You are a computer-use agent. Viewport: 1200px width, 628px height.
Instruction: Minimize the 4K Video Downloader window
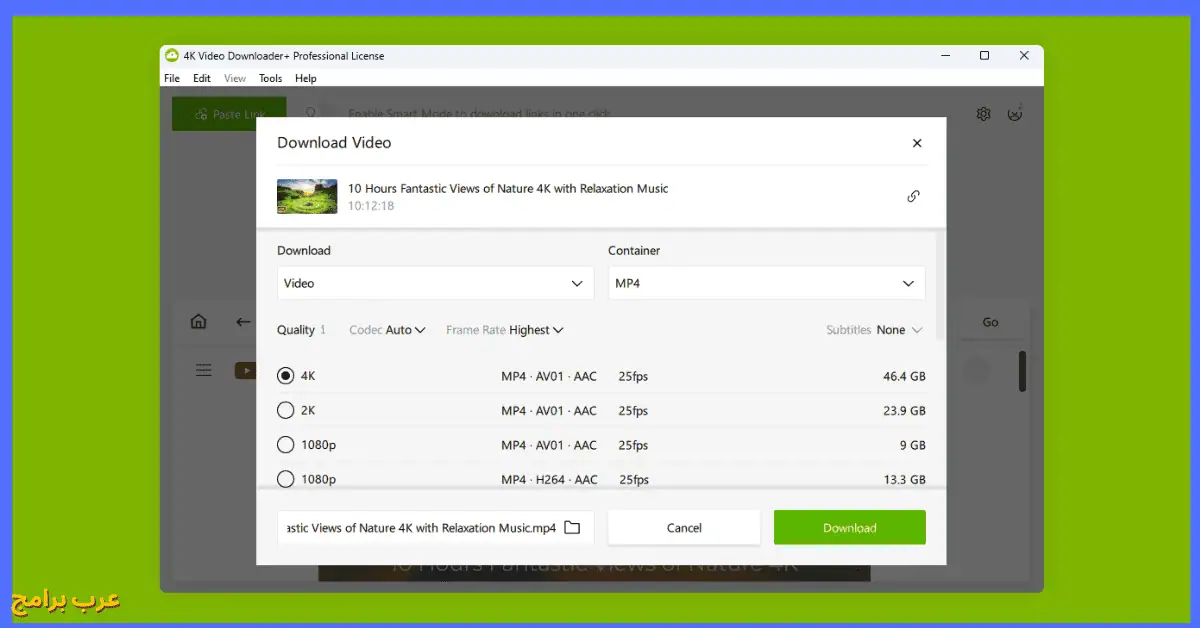pos(947,56)
